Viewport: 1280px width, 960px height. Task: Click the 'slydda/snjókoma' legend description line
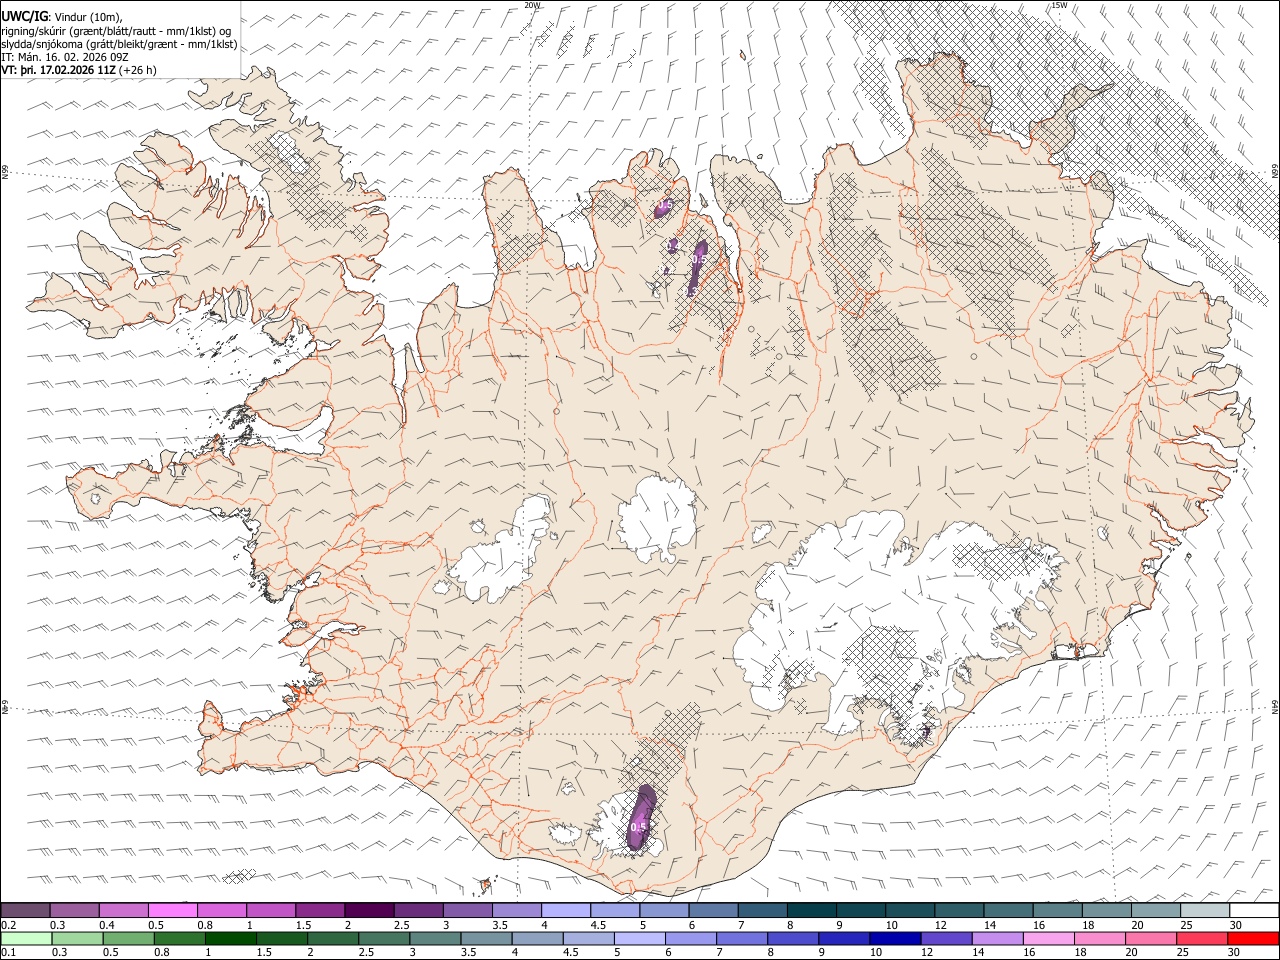119,44
